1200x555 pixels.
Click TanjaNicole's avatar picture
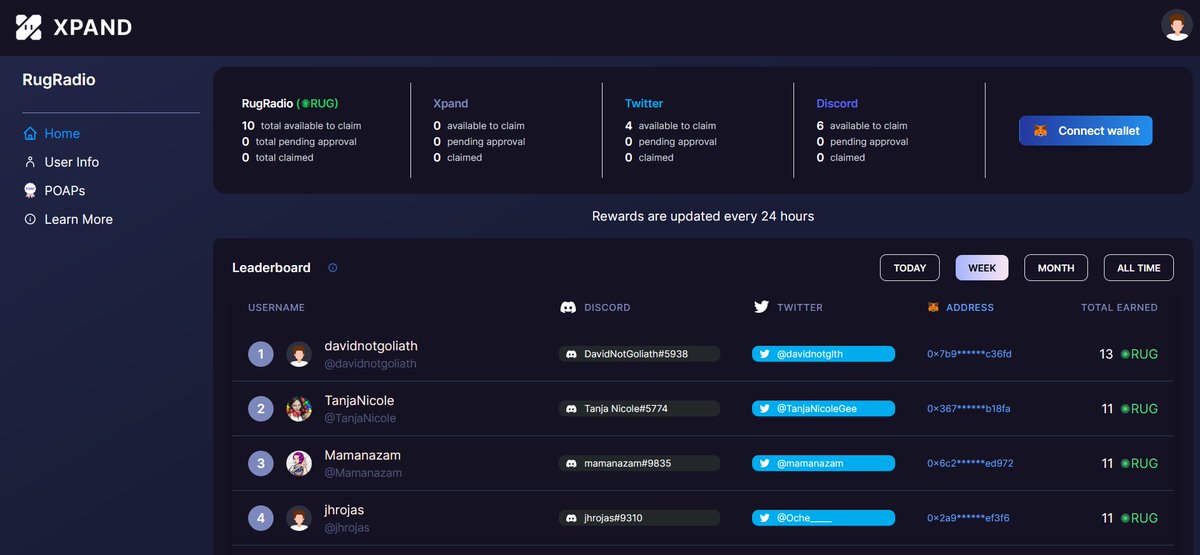(299, 409)
